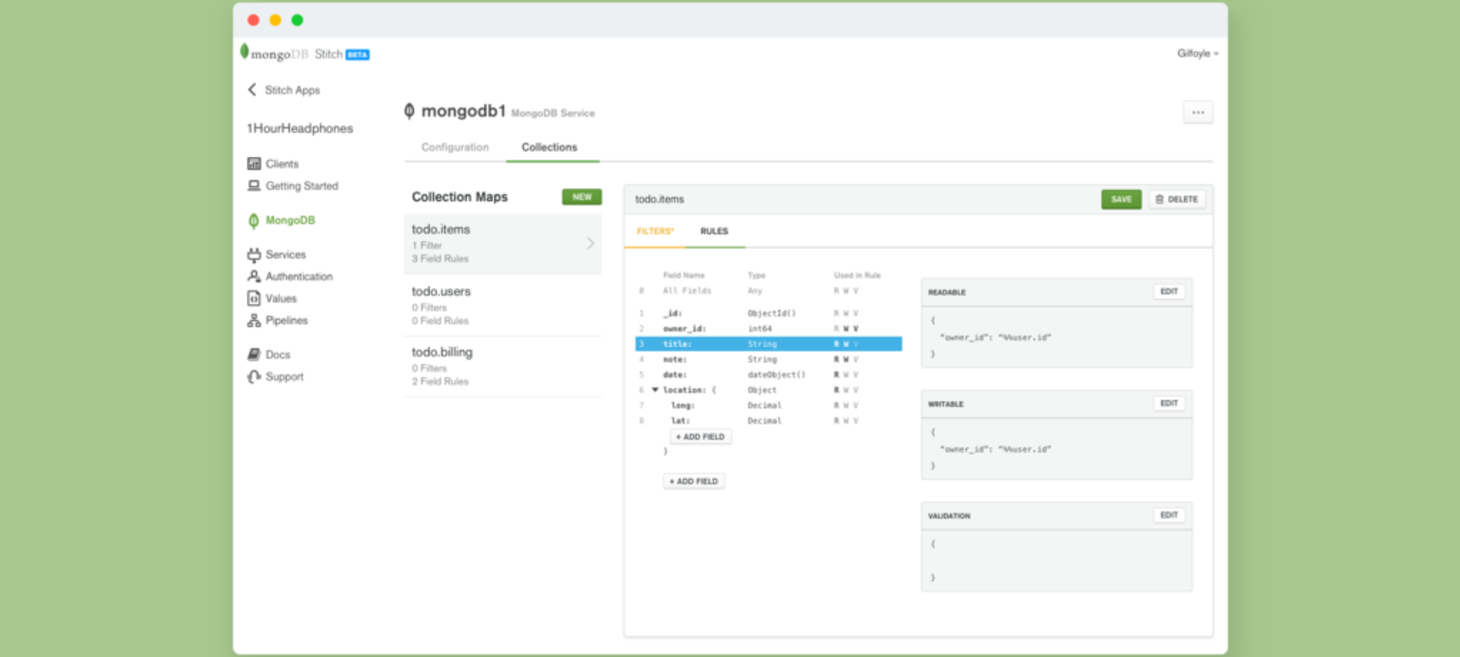Click the Docs book icon
Screen dimensions: 1460x657
click(254, 354)
